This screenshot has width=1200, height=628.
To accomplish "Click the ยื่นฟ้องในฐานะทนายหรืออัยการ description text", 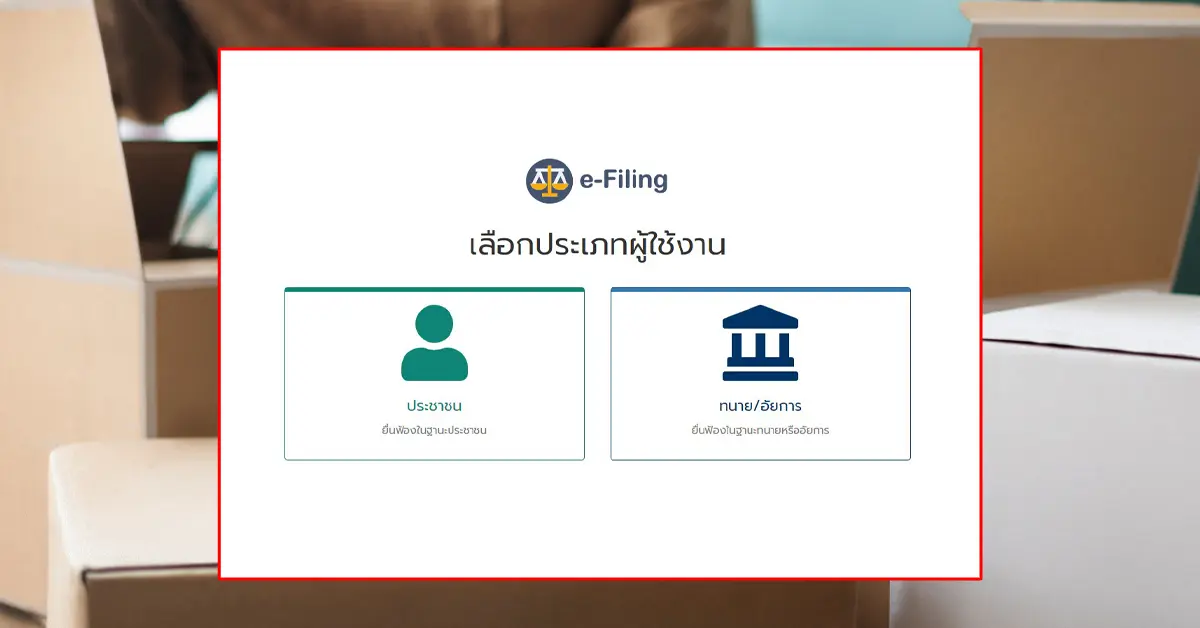I will pyautogui.click(x=760, y=431).
